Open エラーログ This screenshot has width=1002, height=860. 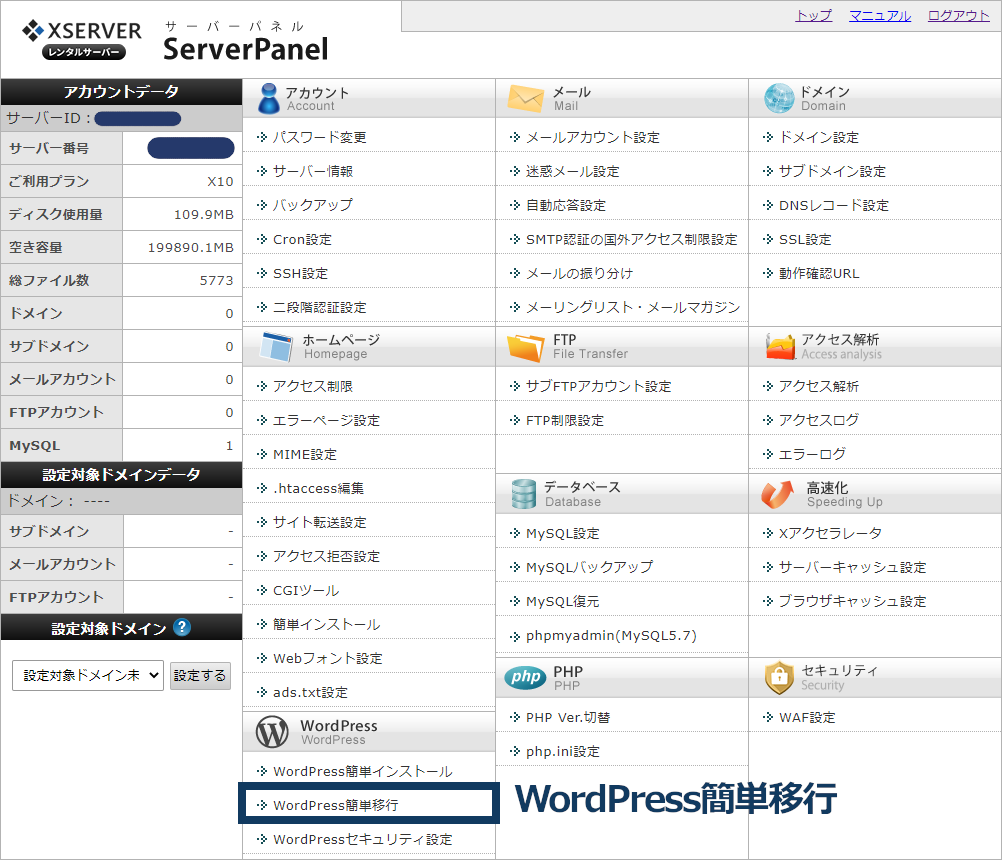click(812, 454)
